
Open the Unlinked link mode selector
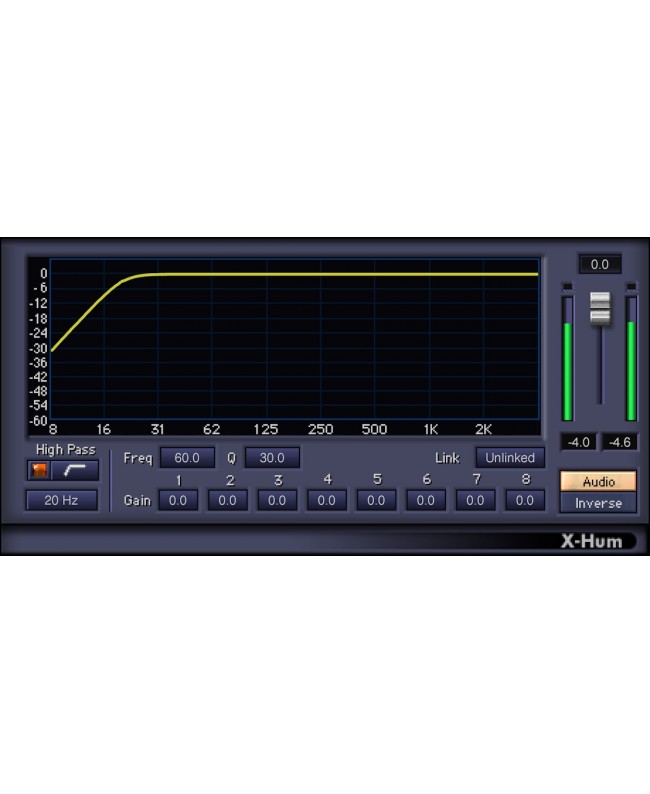pos(510,458)
